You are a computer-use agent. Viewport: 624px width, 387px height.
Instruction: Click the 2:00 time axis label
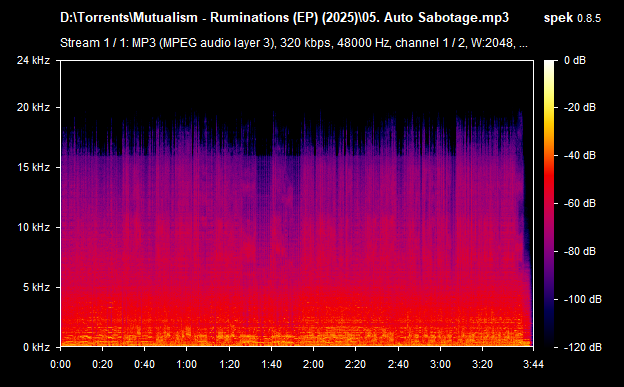[314, 364]
